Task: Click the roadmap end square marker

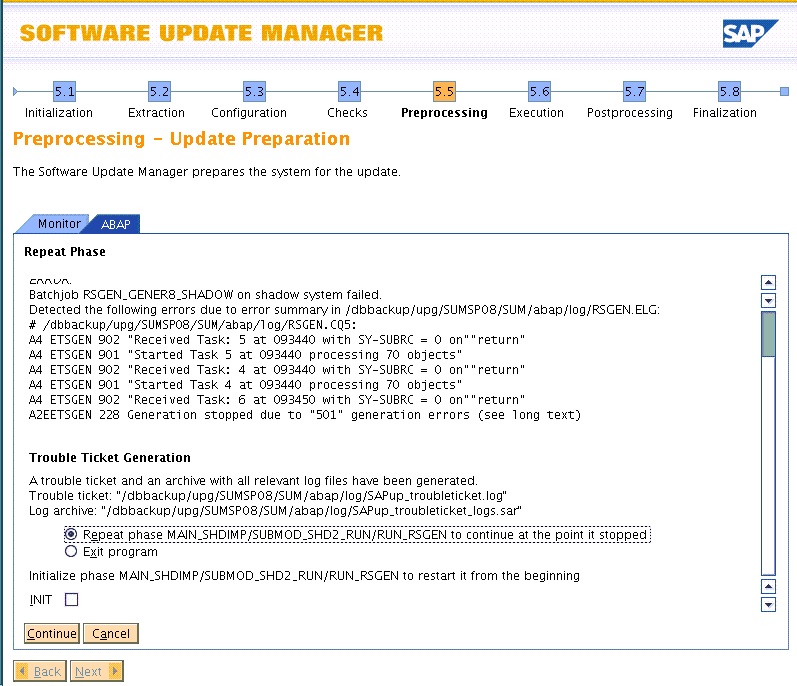Action: (784, 91)
